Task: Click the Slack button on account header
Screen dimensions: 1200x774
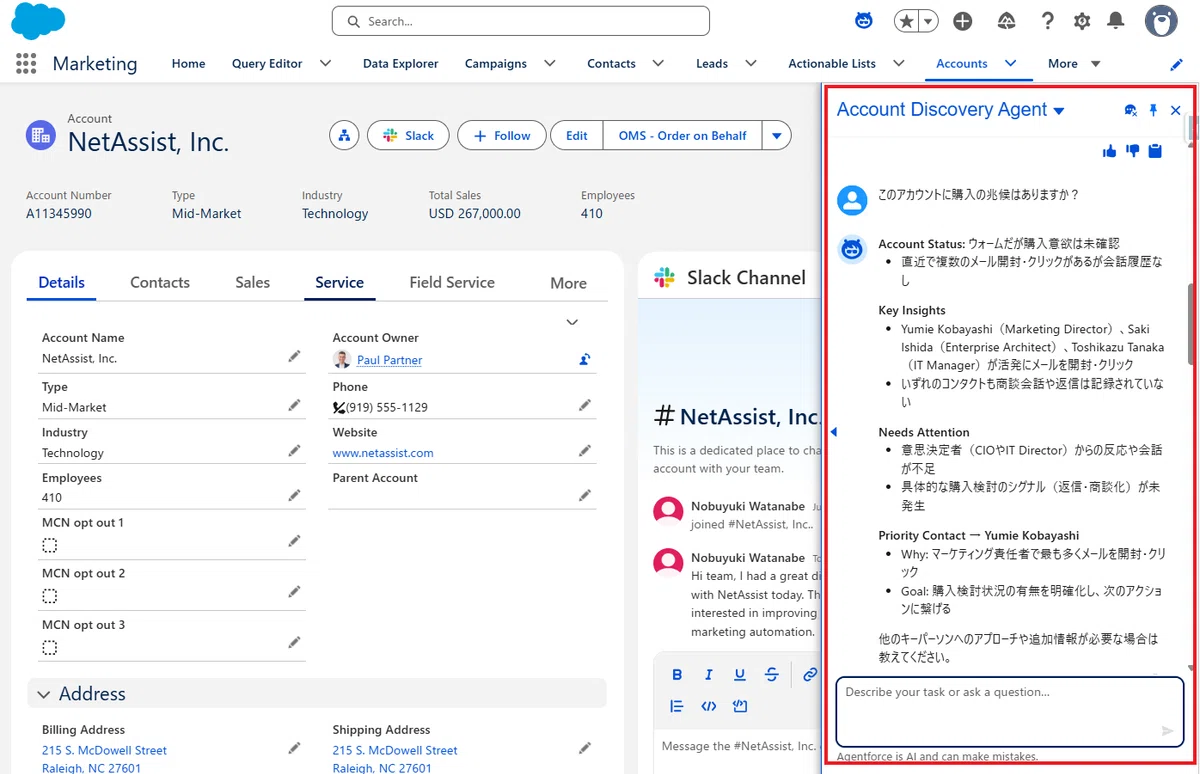Action: (x=407, y=135)
